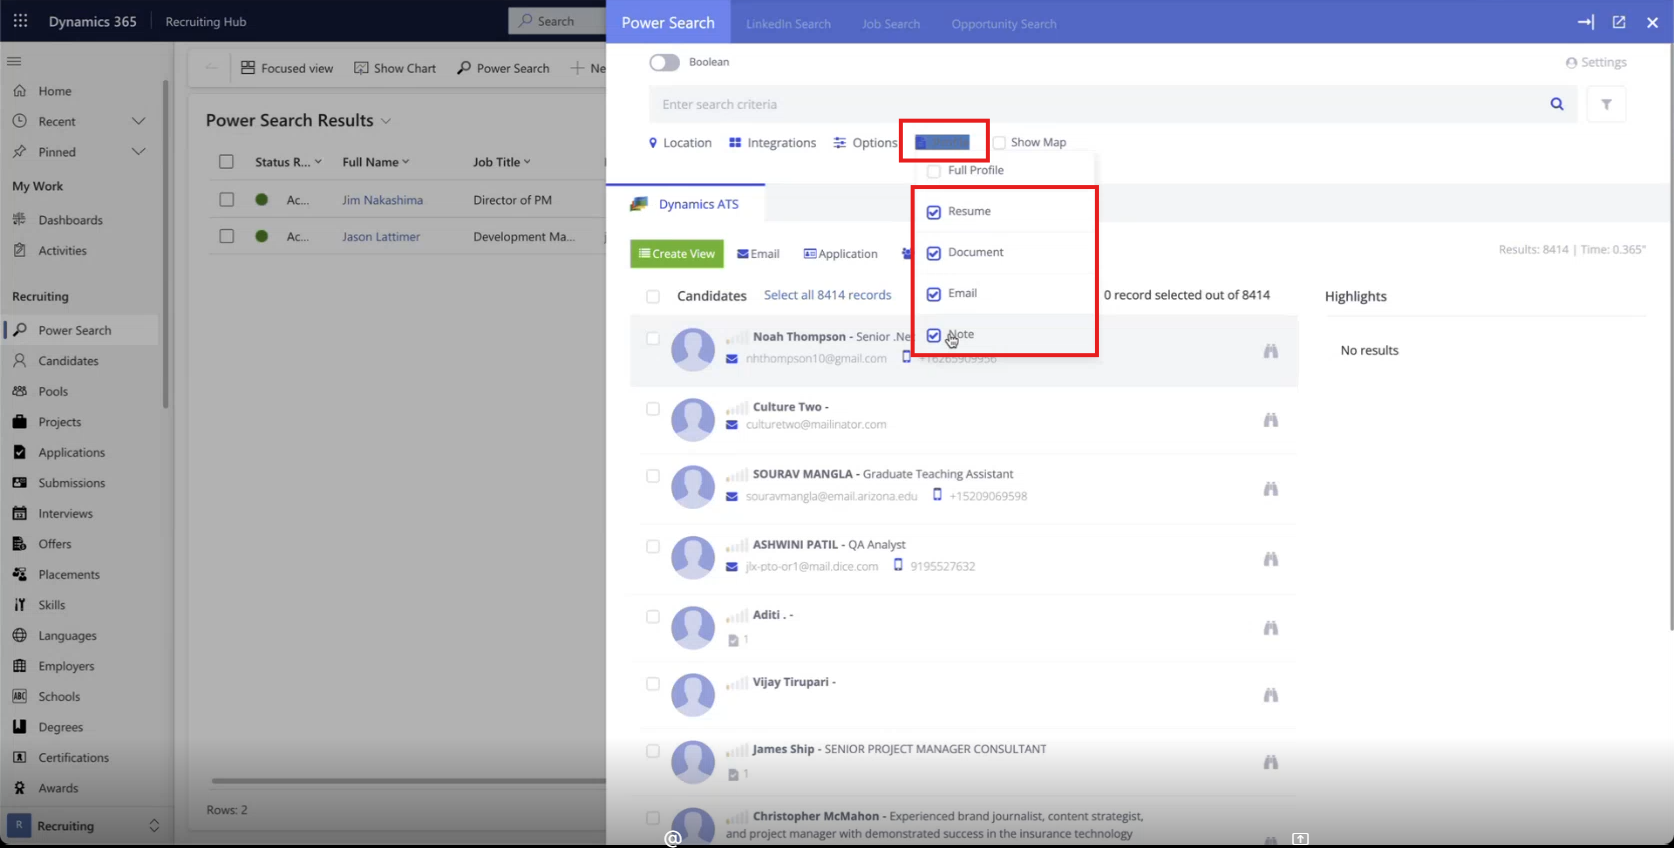Click the results grid horizontal scrollbar

pos(408,781)
